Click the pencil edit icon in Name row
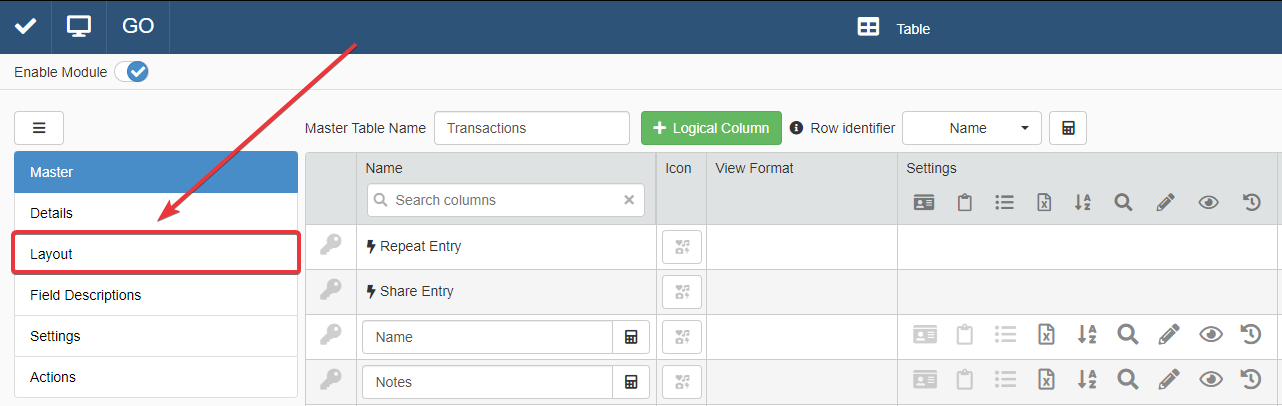 [1166, 335]
